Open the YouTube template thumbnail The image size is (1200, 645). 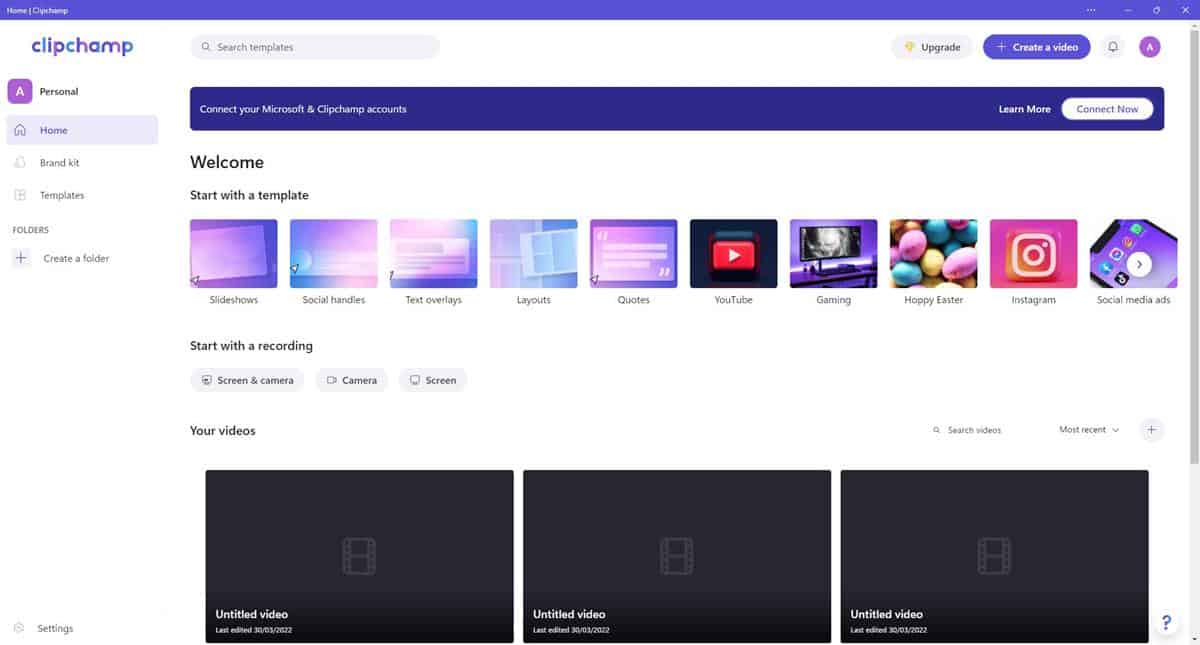[733, 254]
